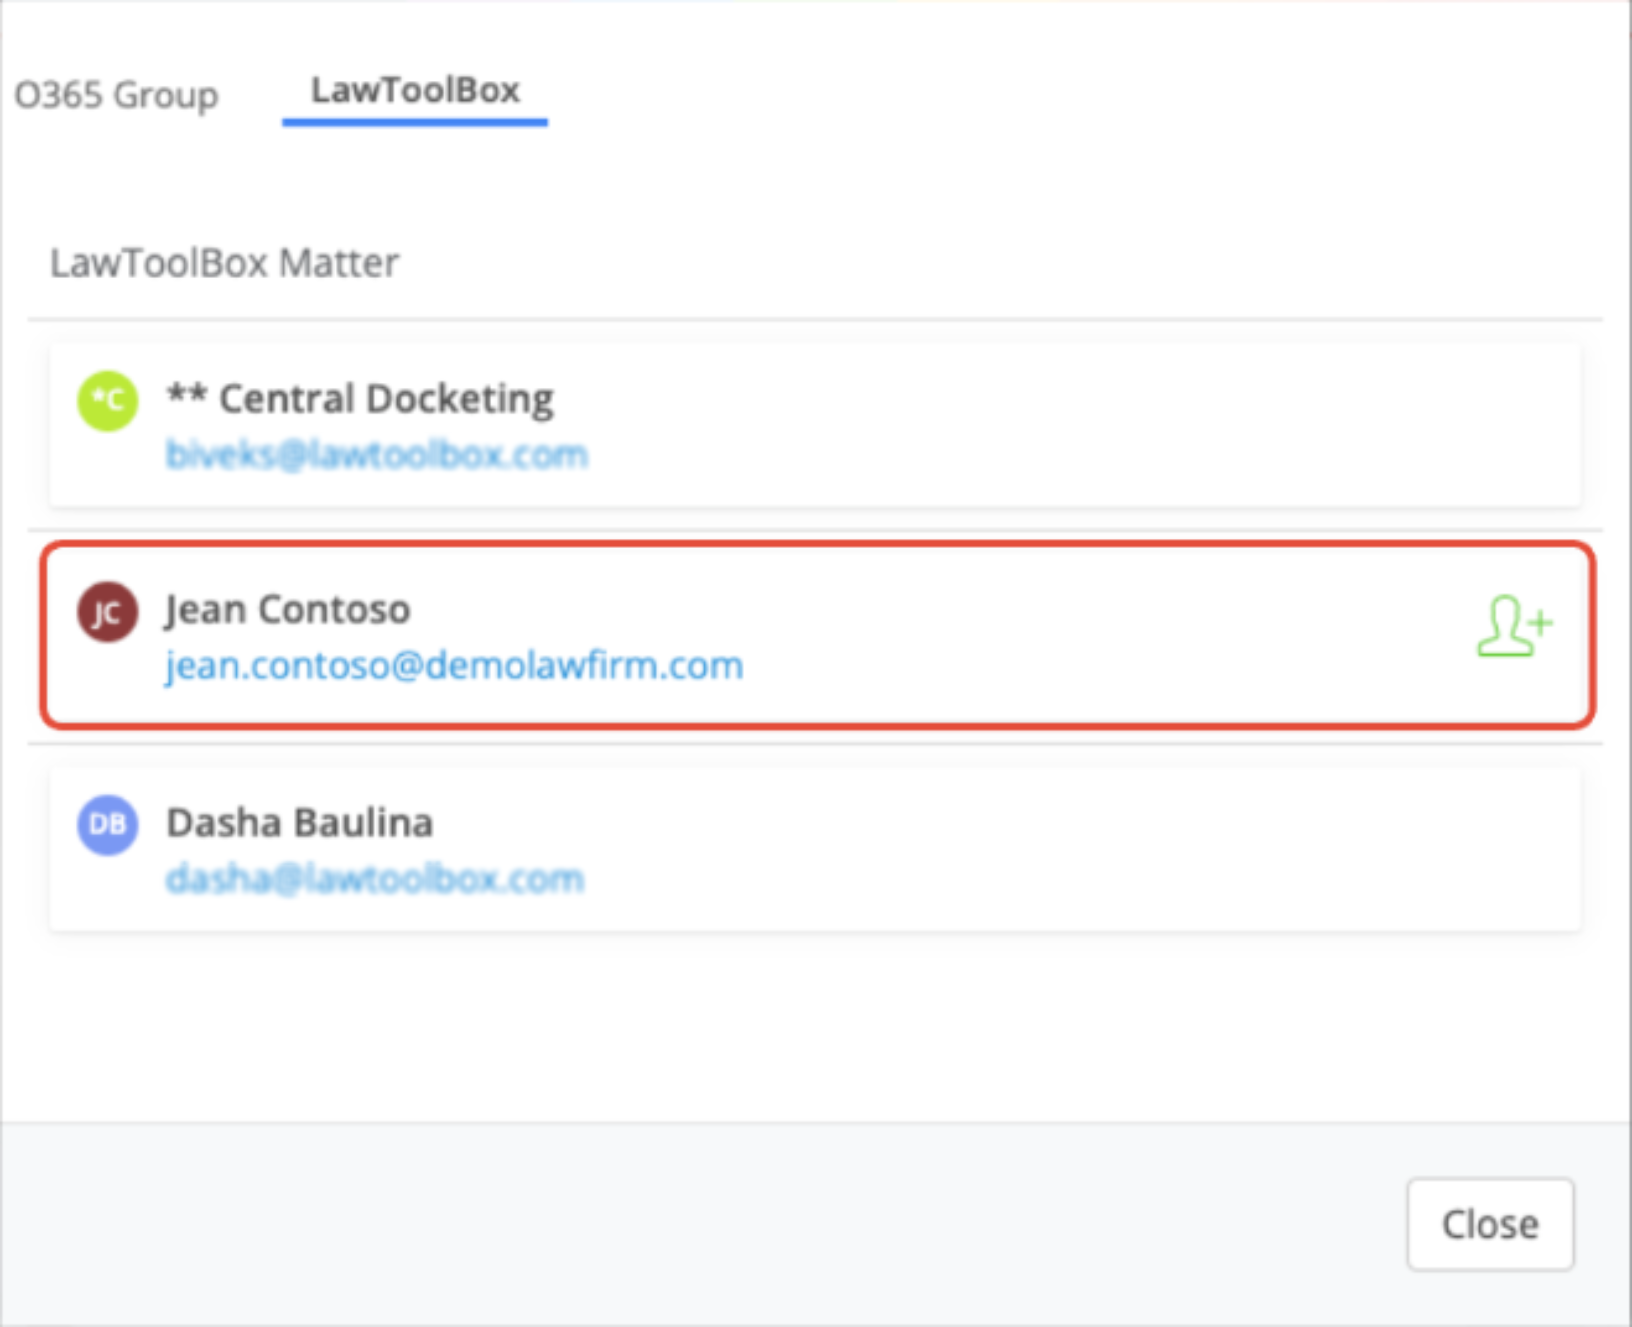
Task: Select the Dasha Baulina name
Action: (300, 822)
